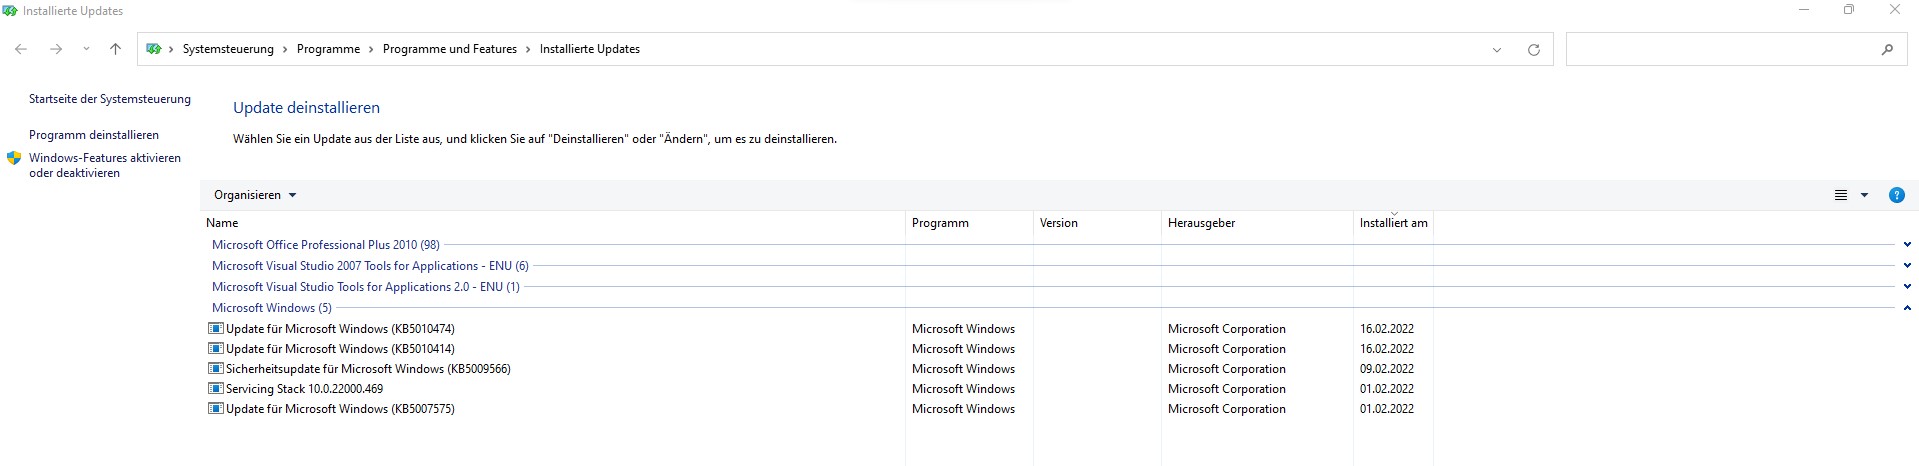Open the help question mark icon
The height and width of the screenshot is (466, 1919).
(1896, 196)
